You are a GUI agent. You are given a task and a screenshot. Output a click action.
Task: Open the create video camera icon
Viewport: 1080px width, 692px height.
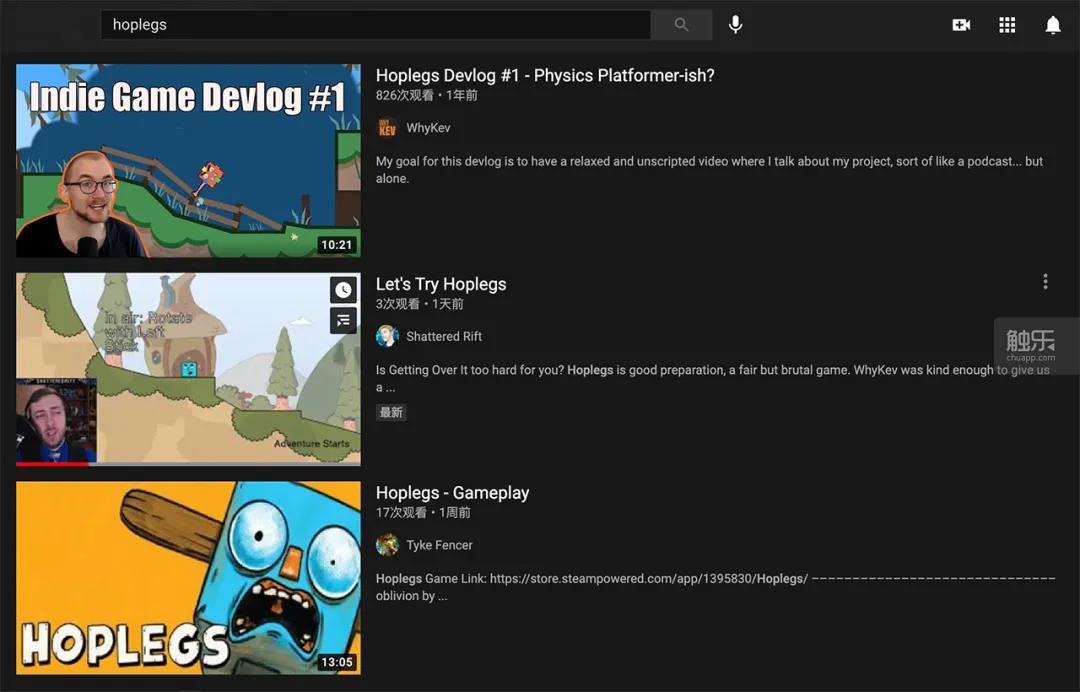(961, 25)
